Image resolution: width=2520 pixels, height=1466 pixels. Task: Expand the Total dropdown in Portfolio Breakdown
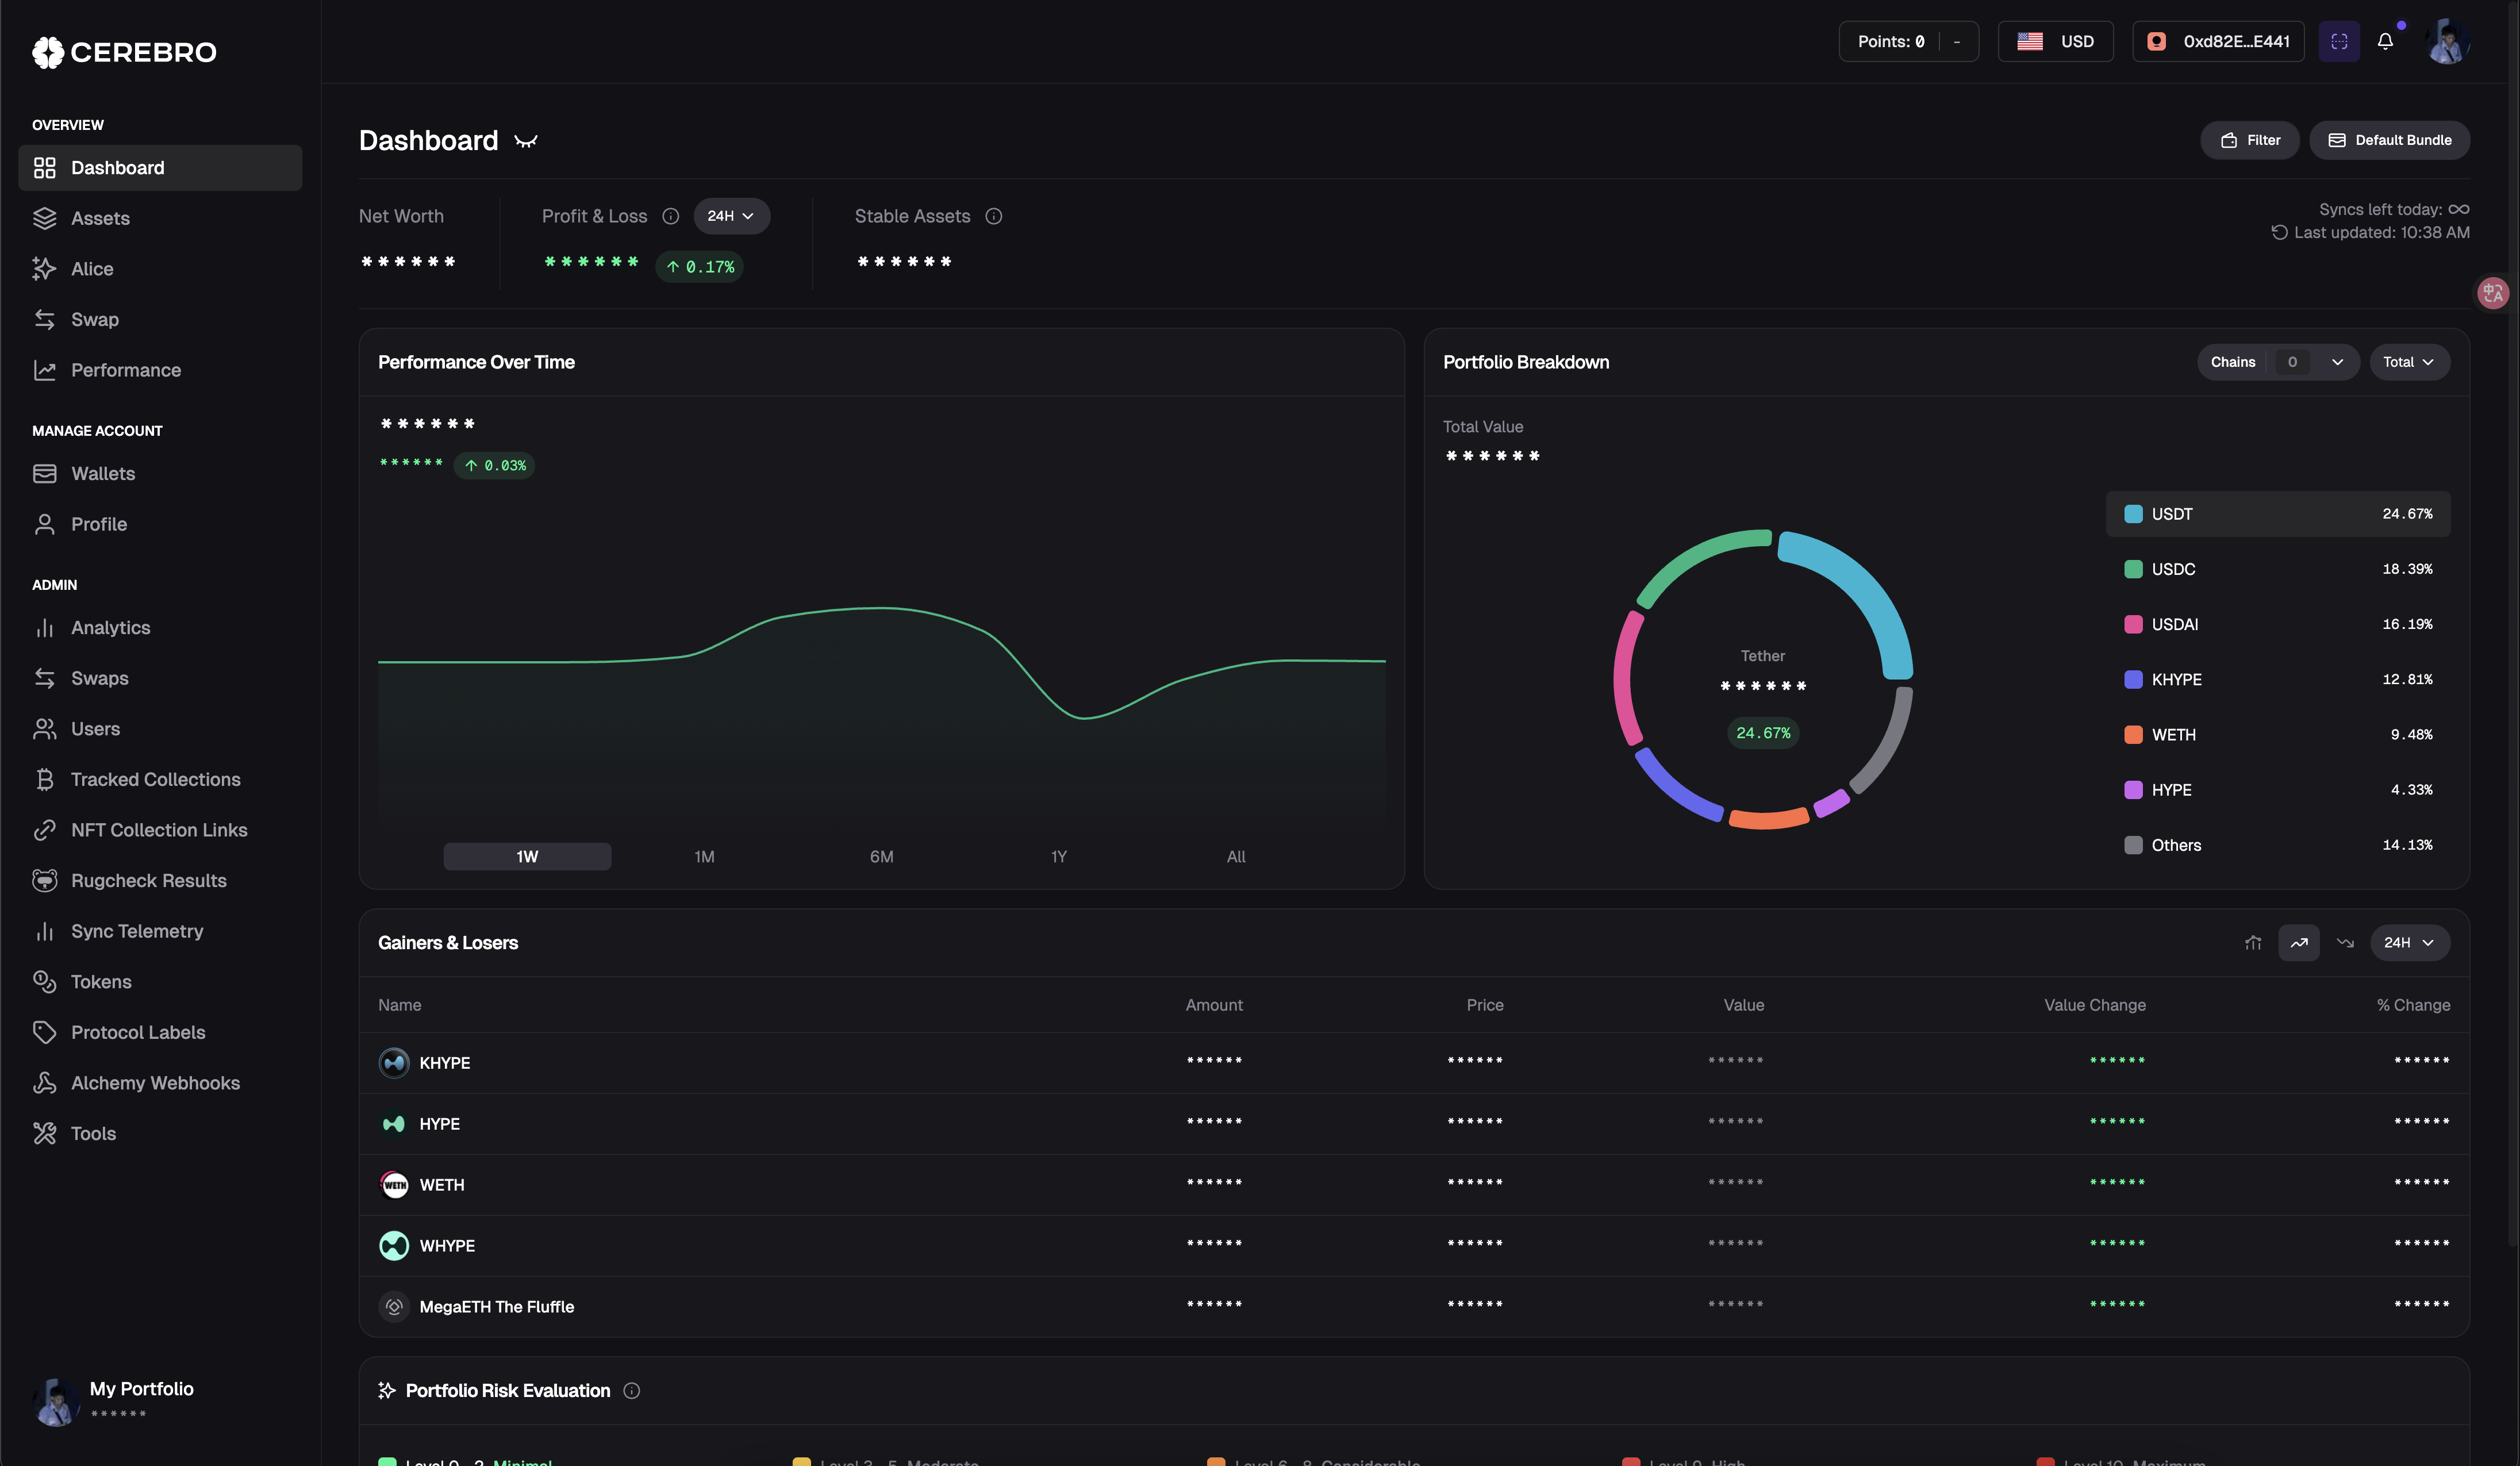click(2410, 362)
